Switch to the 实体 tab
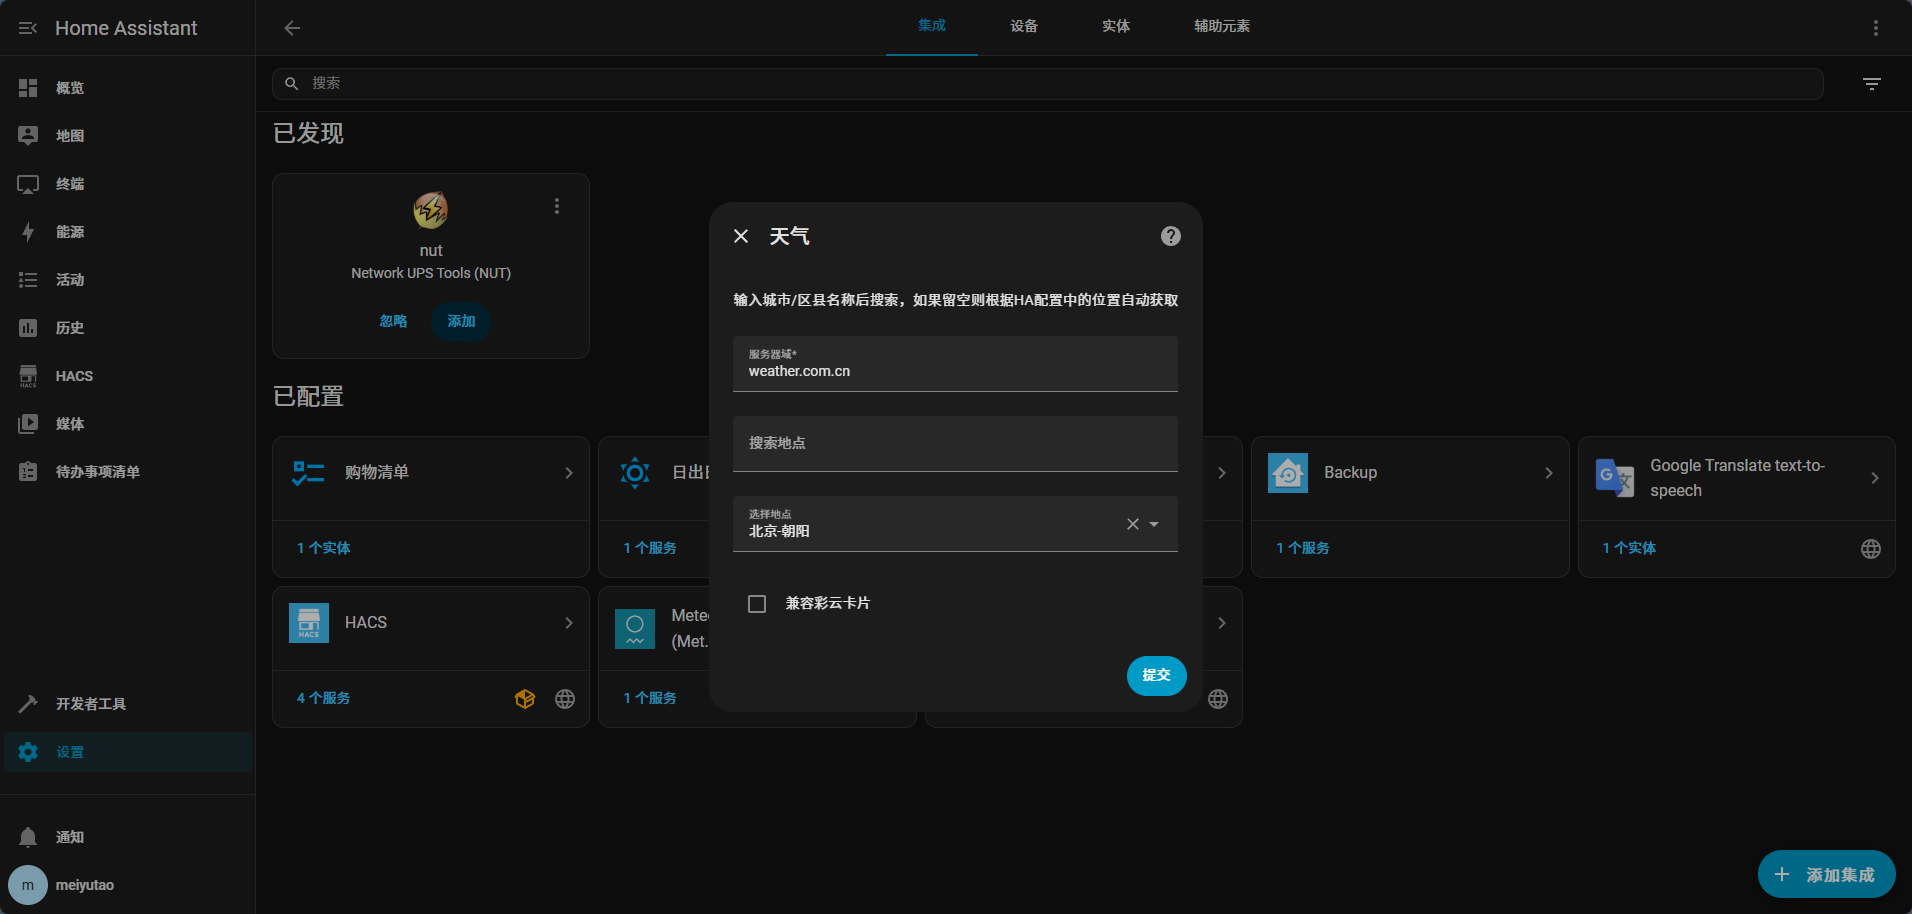 click(1116, 27)
